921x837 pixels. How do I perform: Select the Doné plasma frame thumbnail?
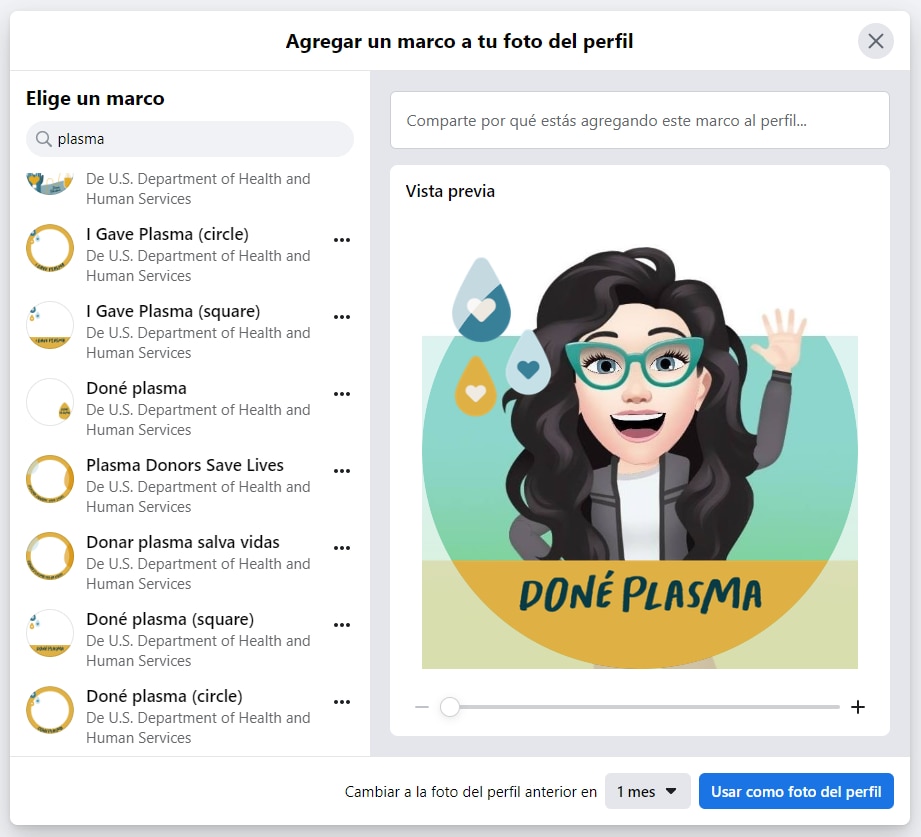[50, 402]
